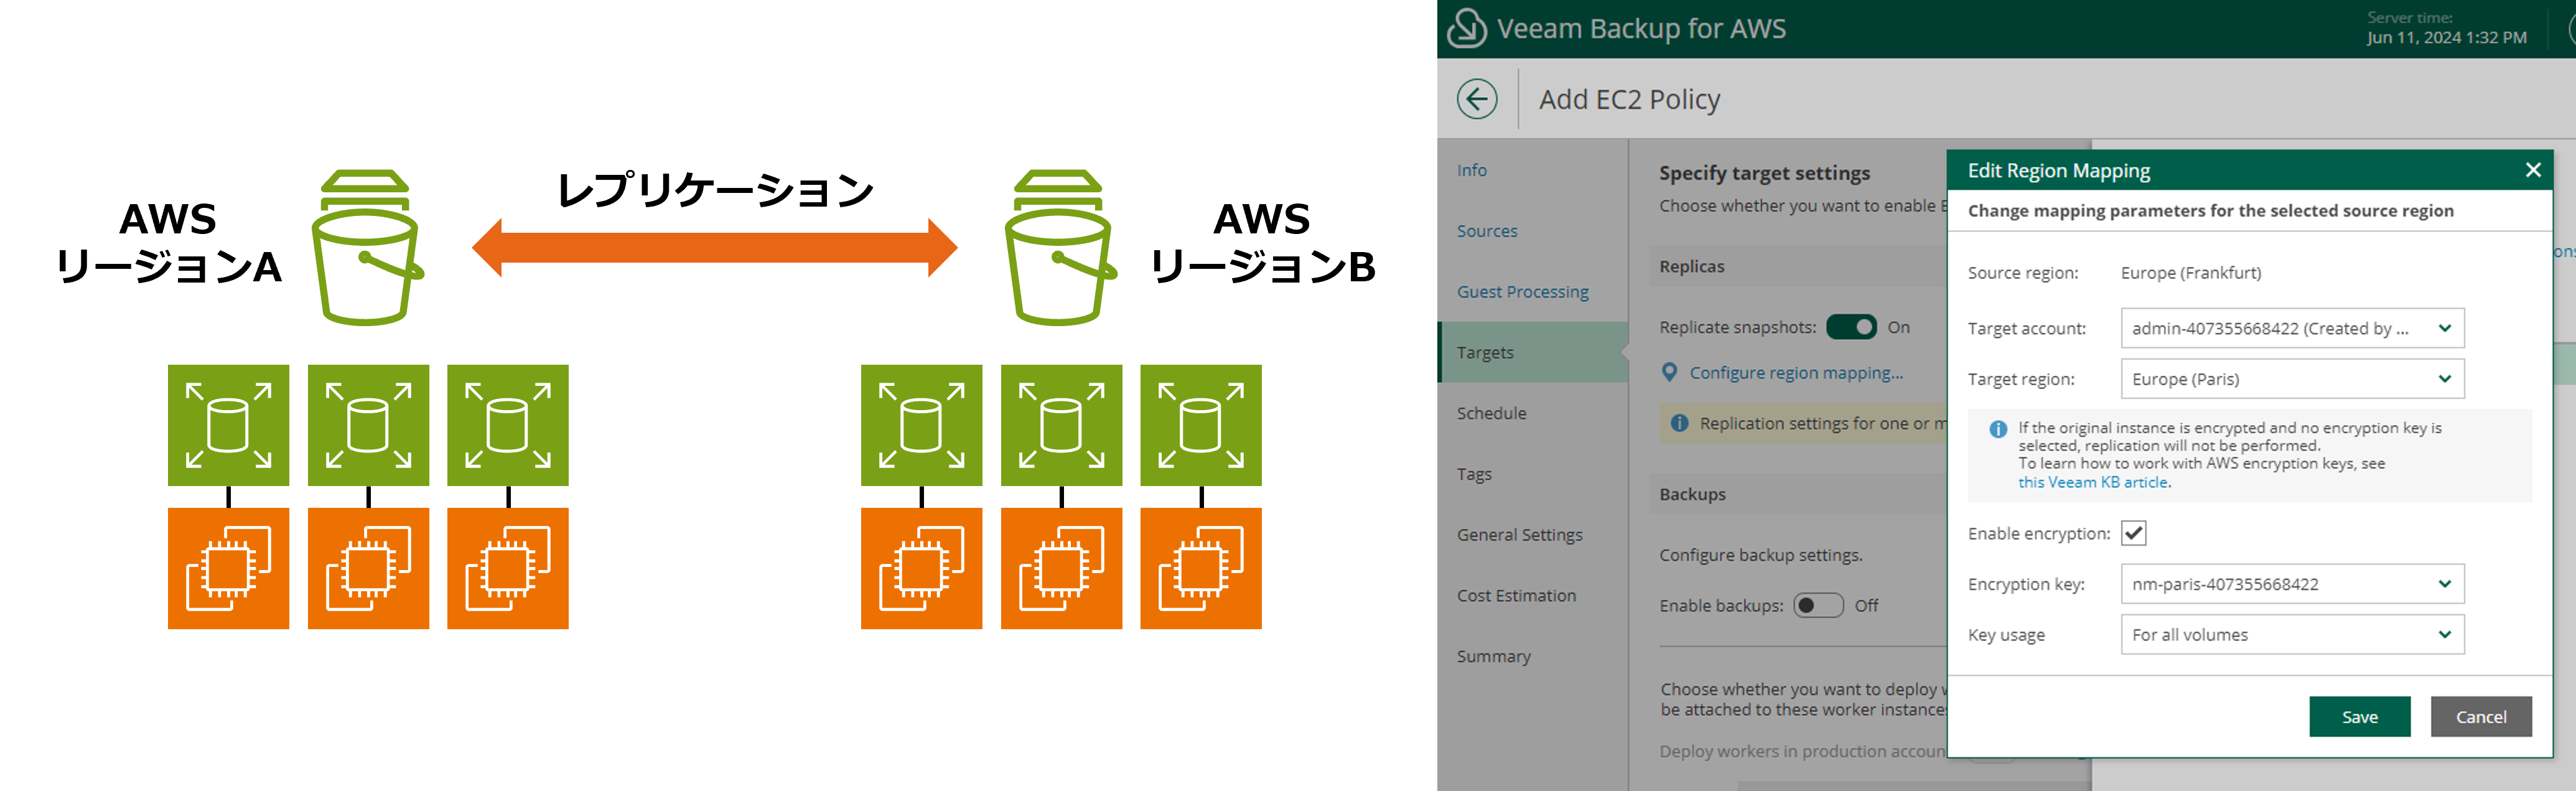Open the Key usage dropdown
2576x791 pixels.
point(2292,635)
